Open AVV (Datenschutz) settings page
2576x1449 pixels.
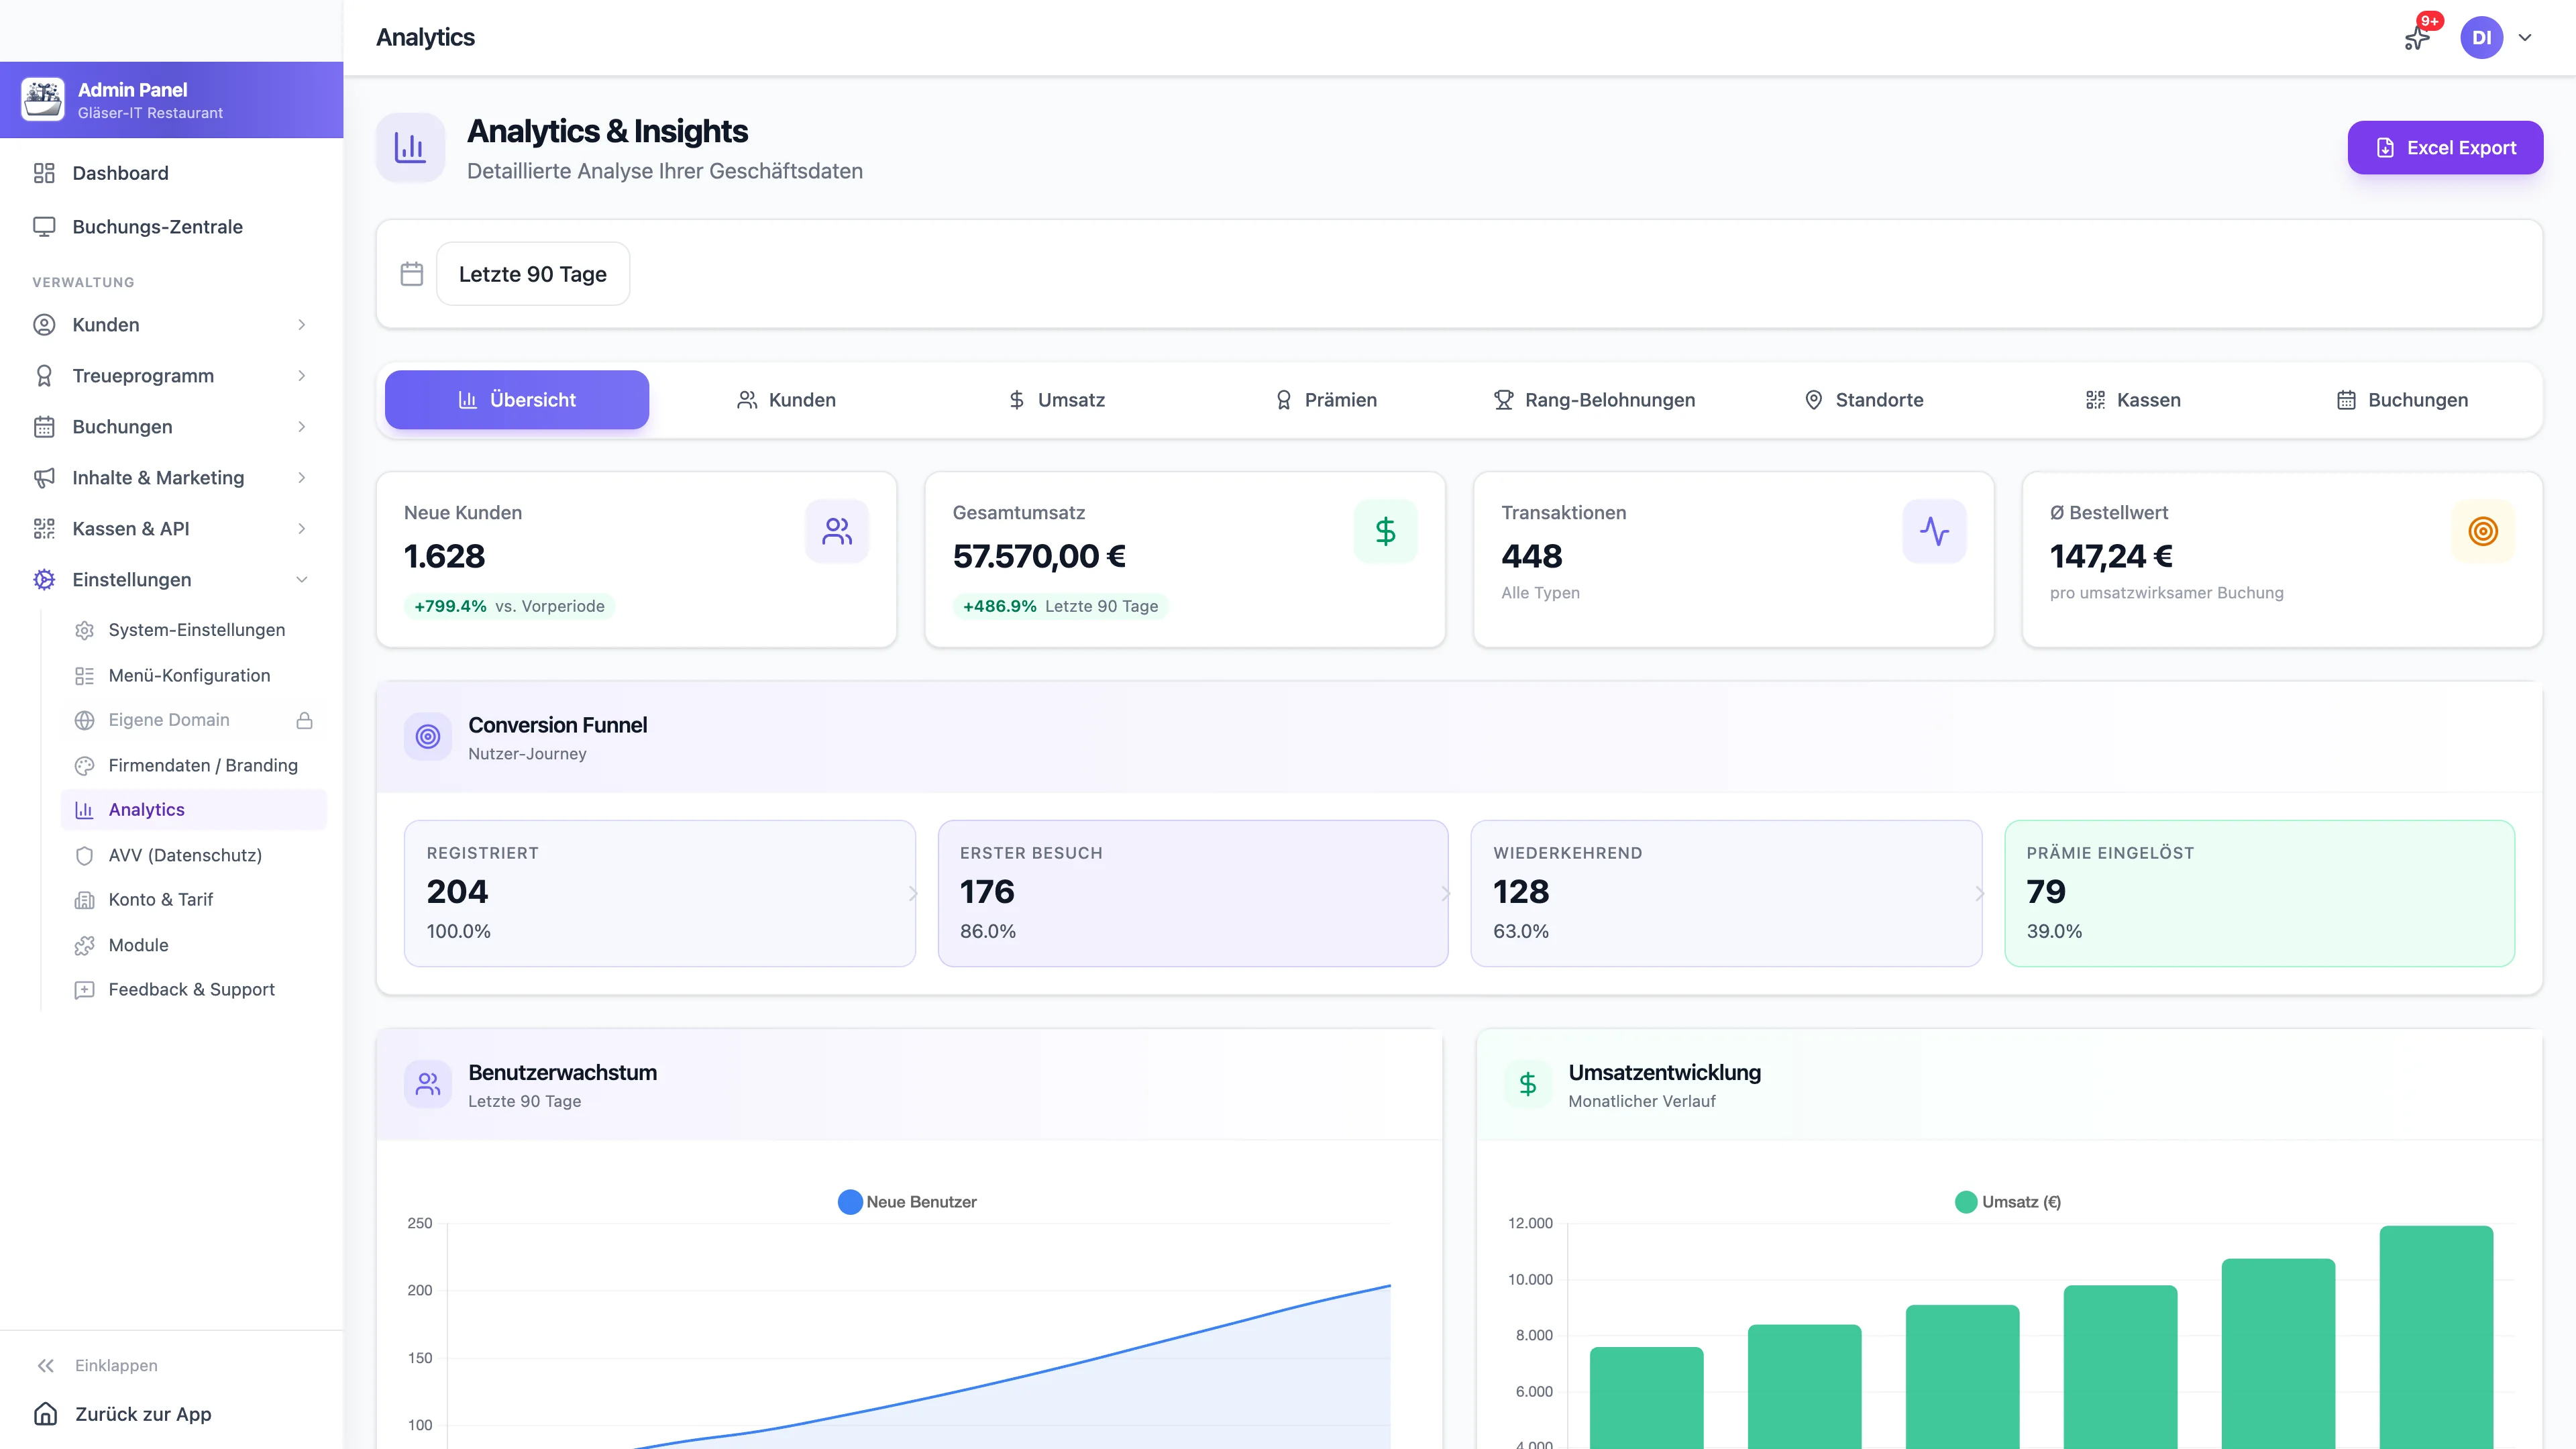tap(194, 855)
